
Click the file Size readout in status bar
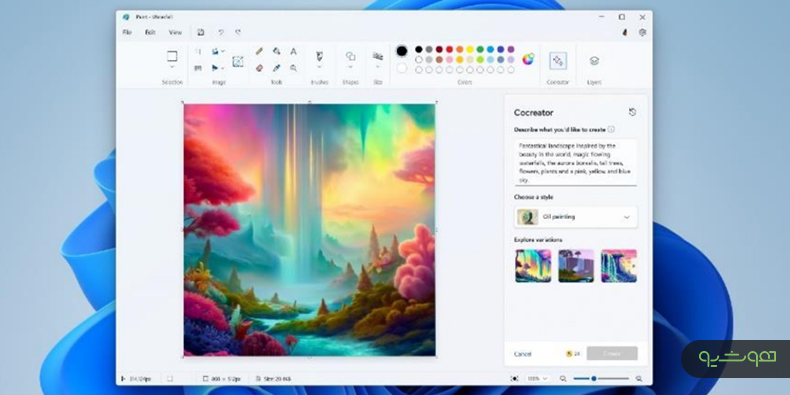tap(274, 378)
